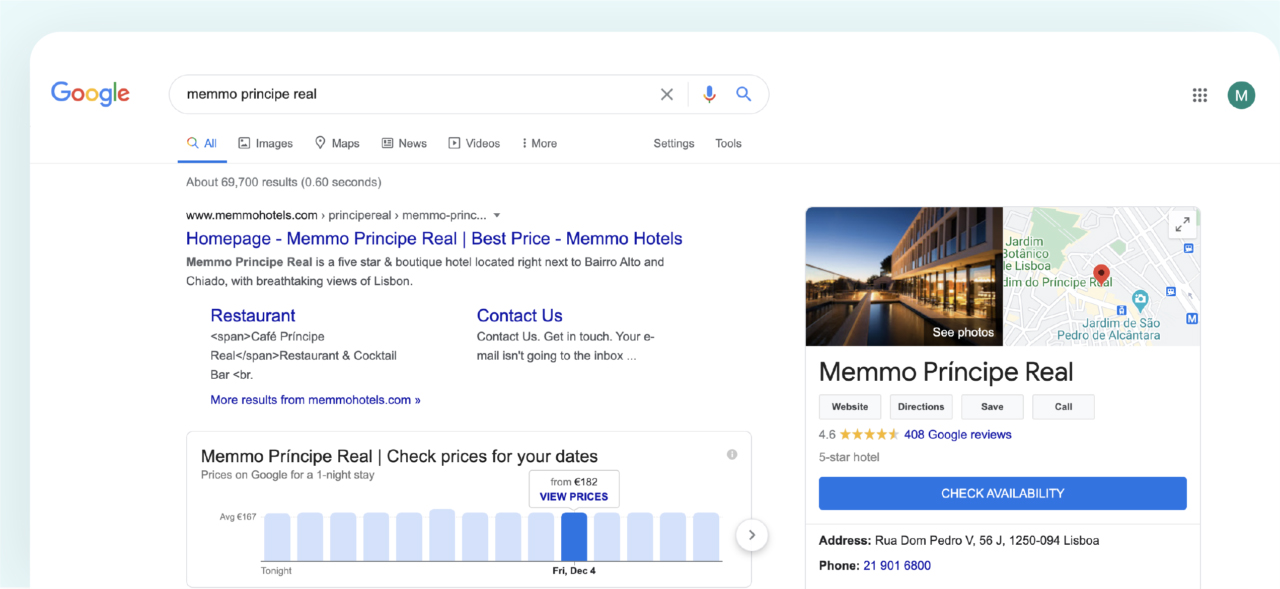Open the account avatar labeled M

[1241, 95]
